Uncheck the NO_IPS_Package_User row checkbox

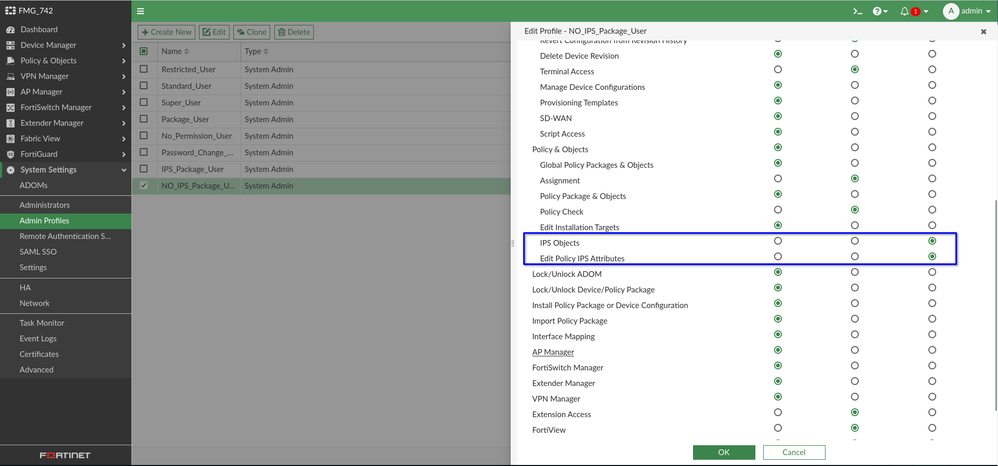(144, 186)
